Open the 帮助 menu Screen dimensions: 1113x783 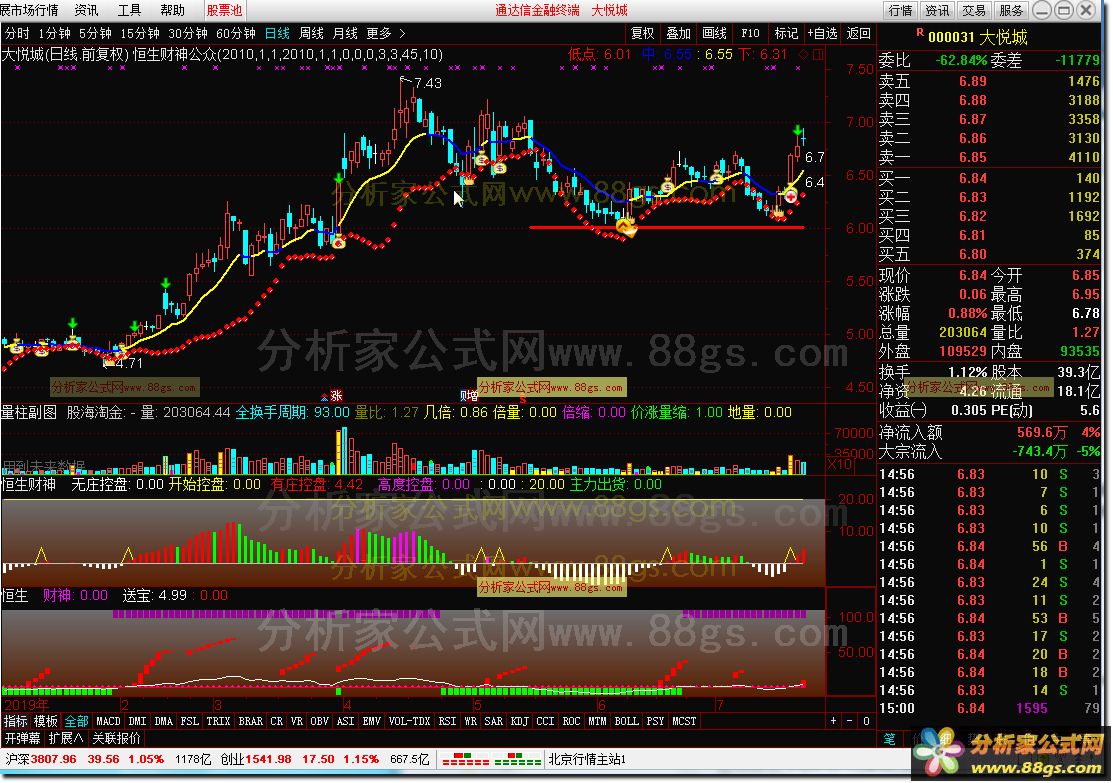[172, 10]
